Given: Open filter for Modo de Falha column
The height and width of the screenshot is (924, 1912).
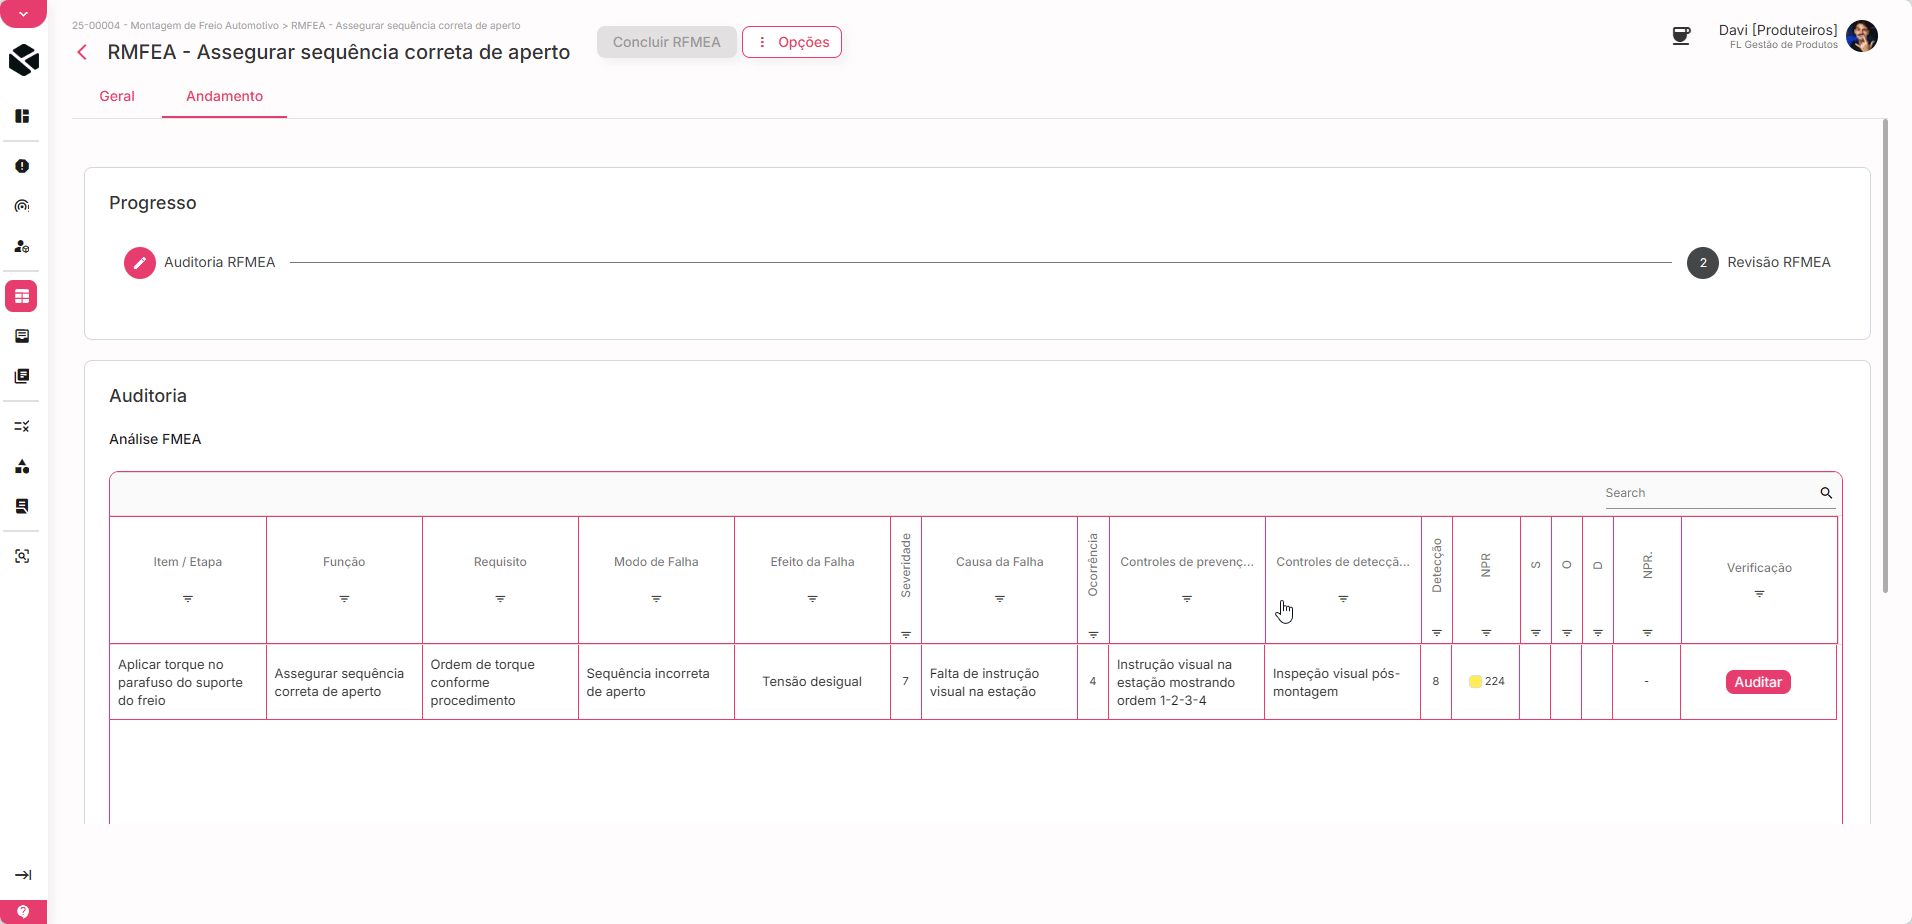Looking at the screenshot, I should (x=656, y=599).
